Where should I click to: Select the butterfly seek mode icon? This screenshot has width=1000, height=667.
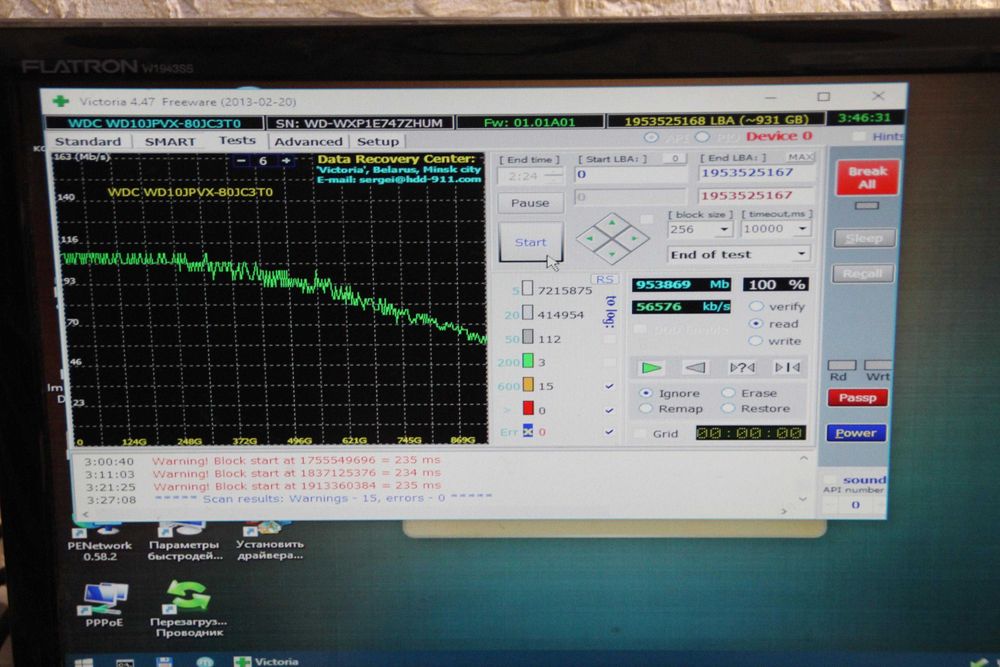787,367
